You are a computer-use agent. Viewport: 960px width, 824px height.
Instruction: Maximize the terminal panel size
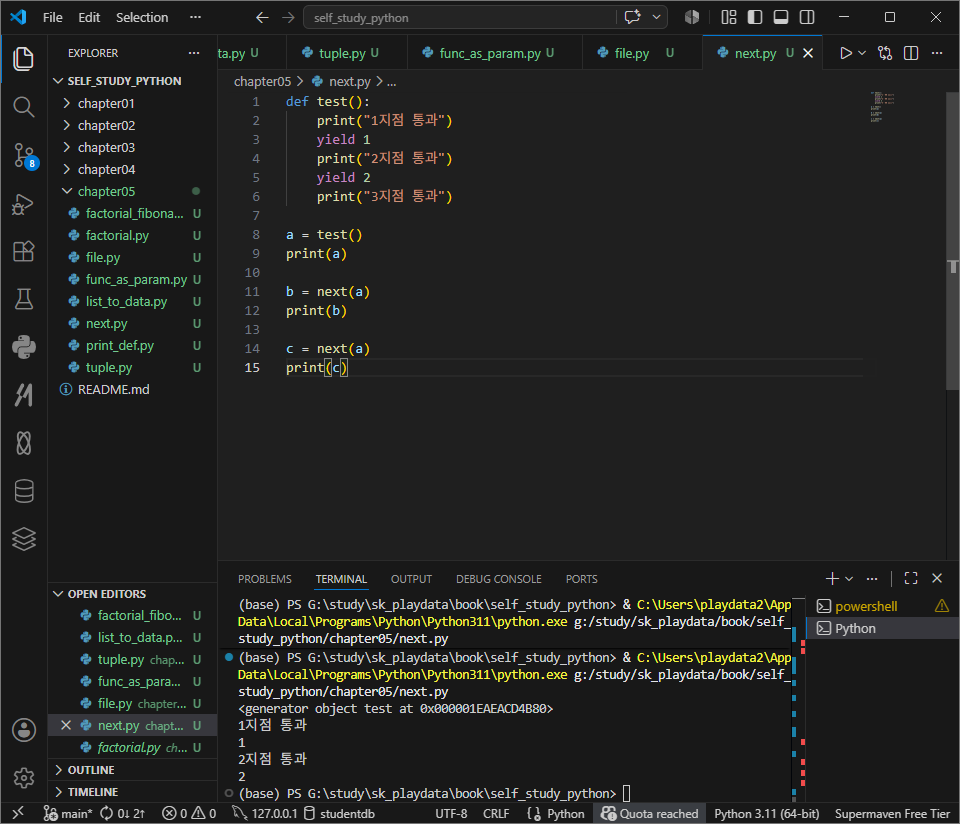(911, 578)
